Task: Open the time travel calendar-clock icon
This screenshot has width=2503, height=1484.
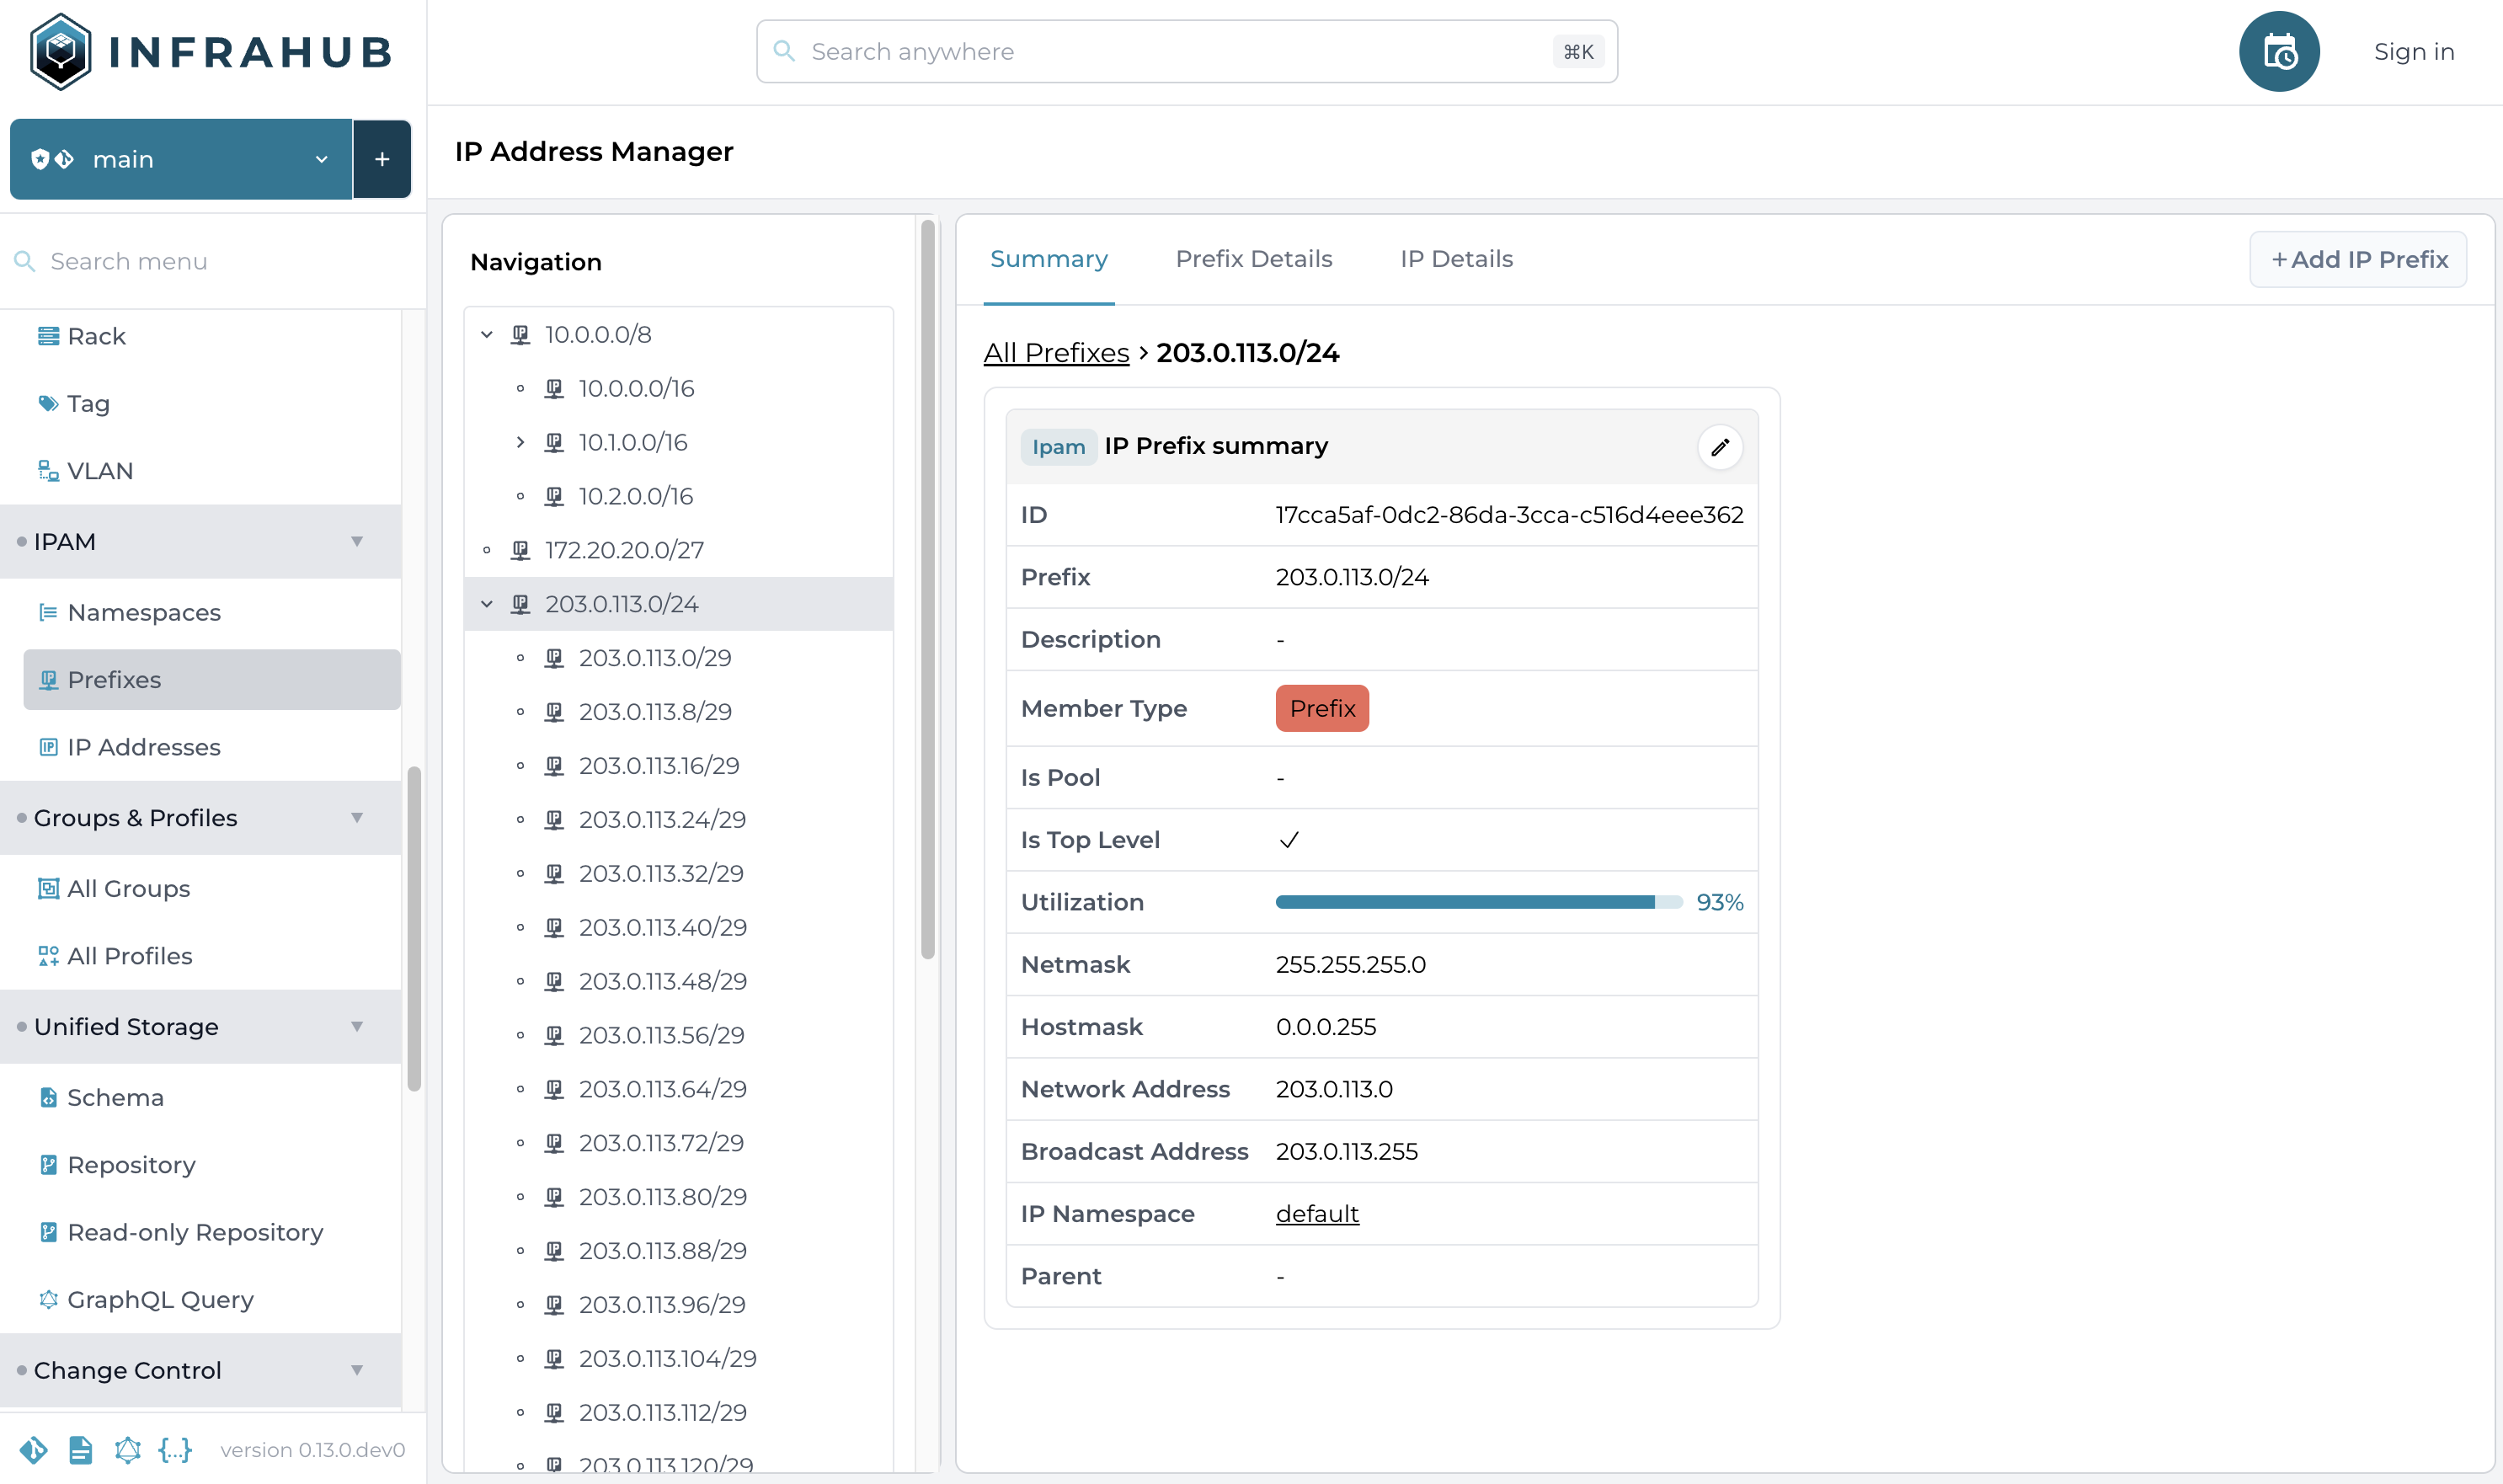Action: click(x=2278, y=52)
